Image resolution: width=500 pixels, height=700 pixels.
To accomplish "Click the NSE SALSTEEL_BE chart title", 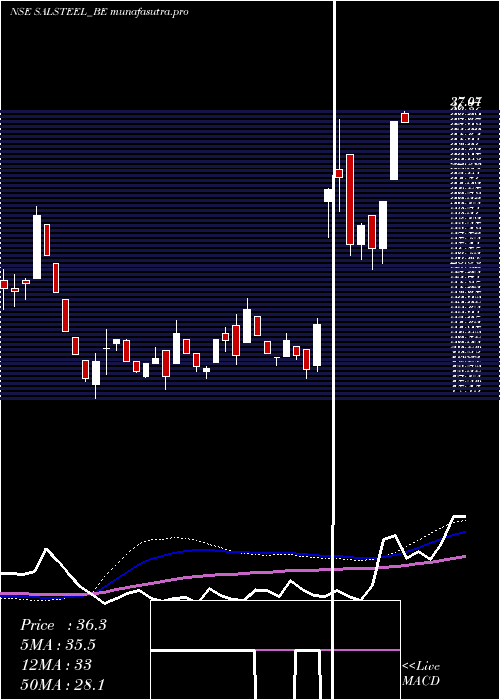I will 99,12.
